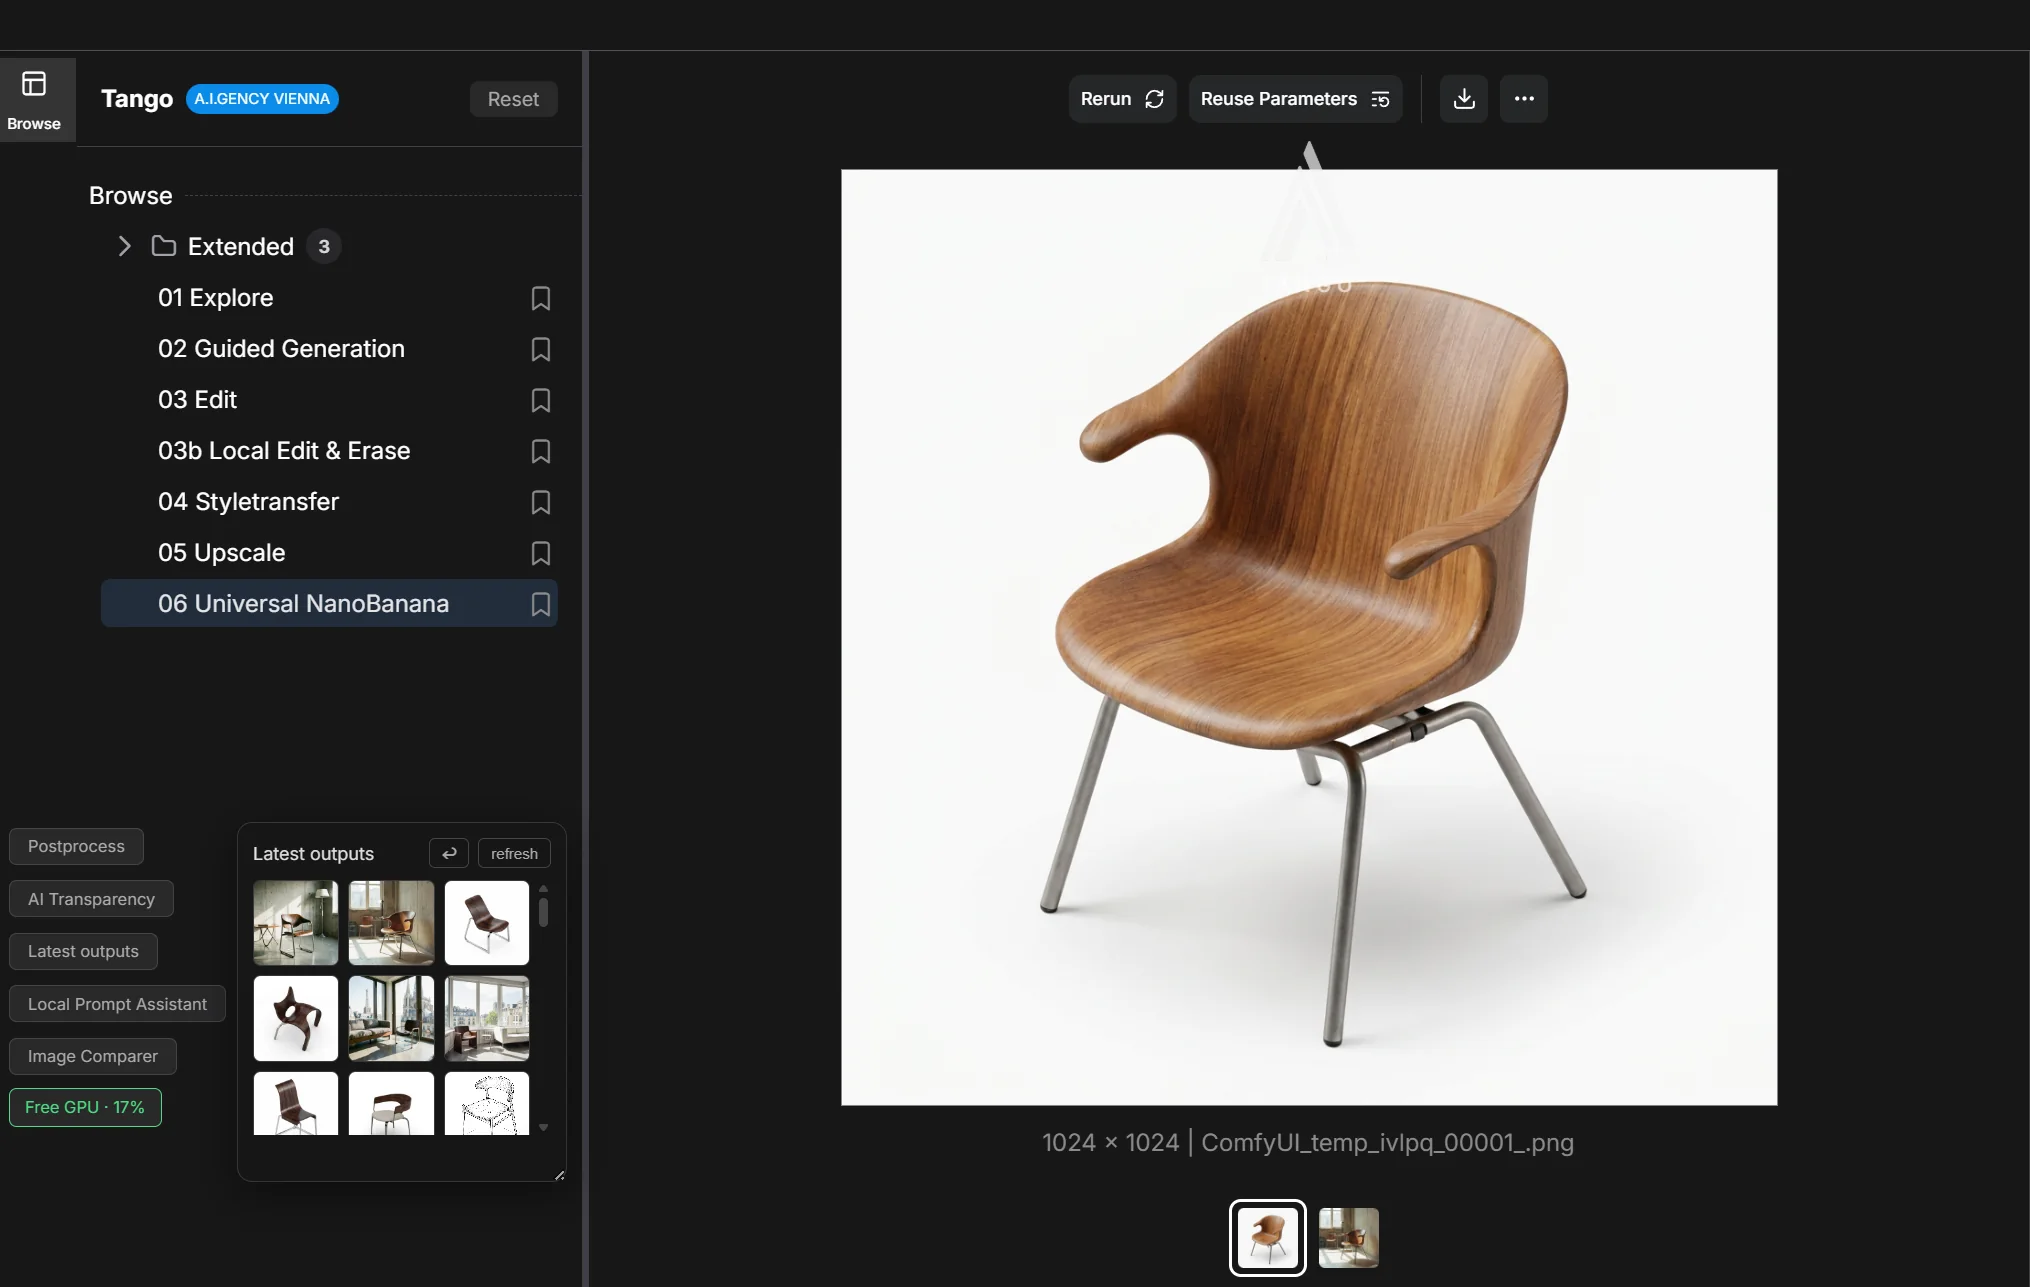Select 02 Guided Generation workflow
The height and width of the screenshot is (1287, 2030).
(329, 349)
